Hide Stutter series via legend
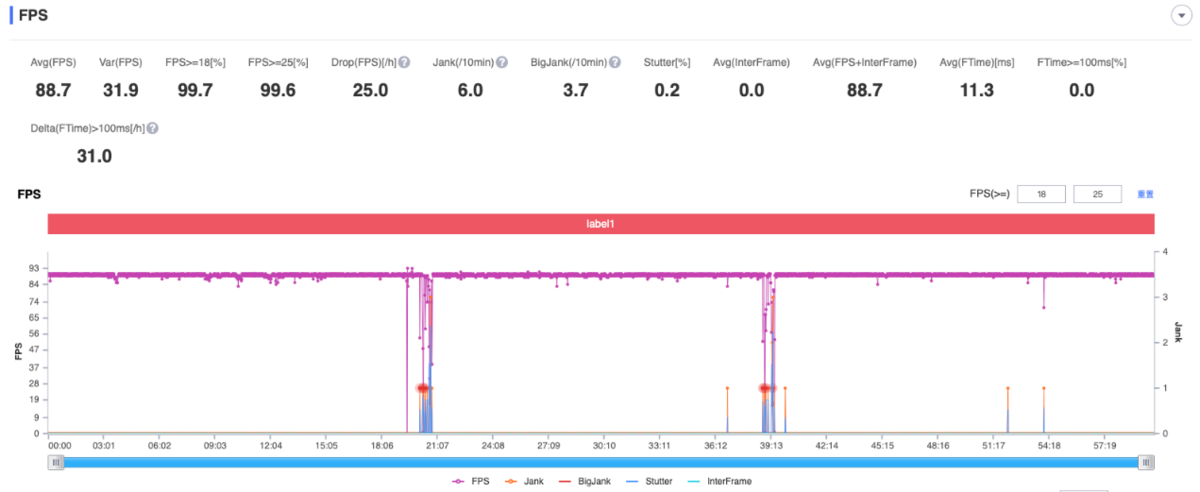 650,481
